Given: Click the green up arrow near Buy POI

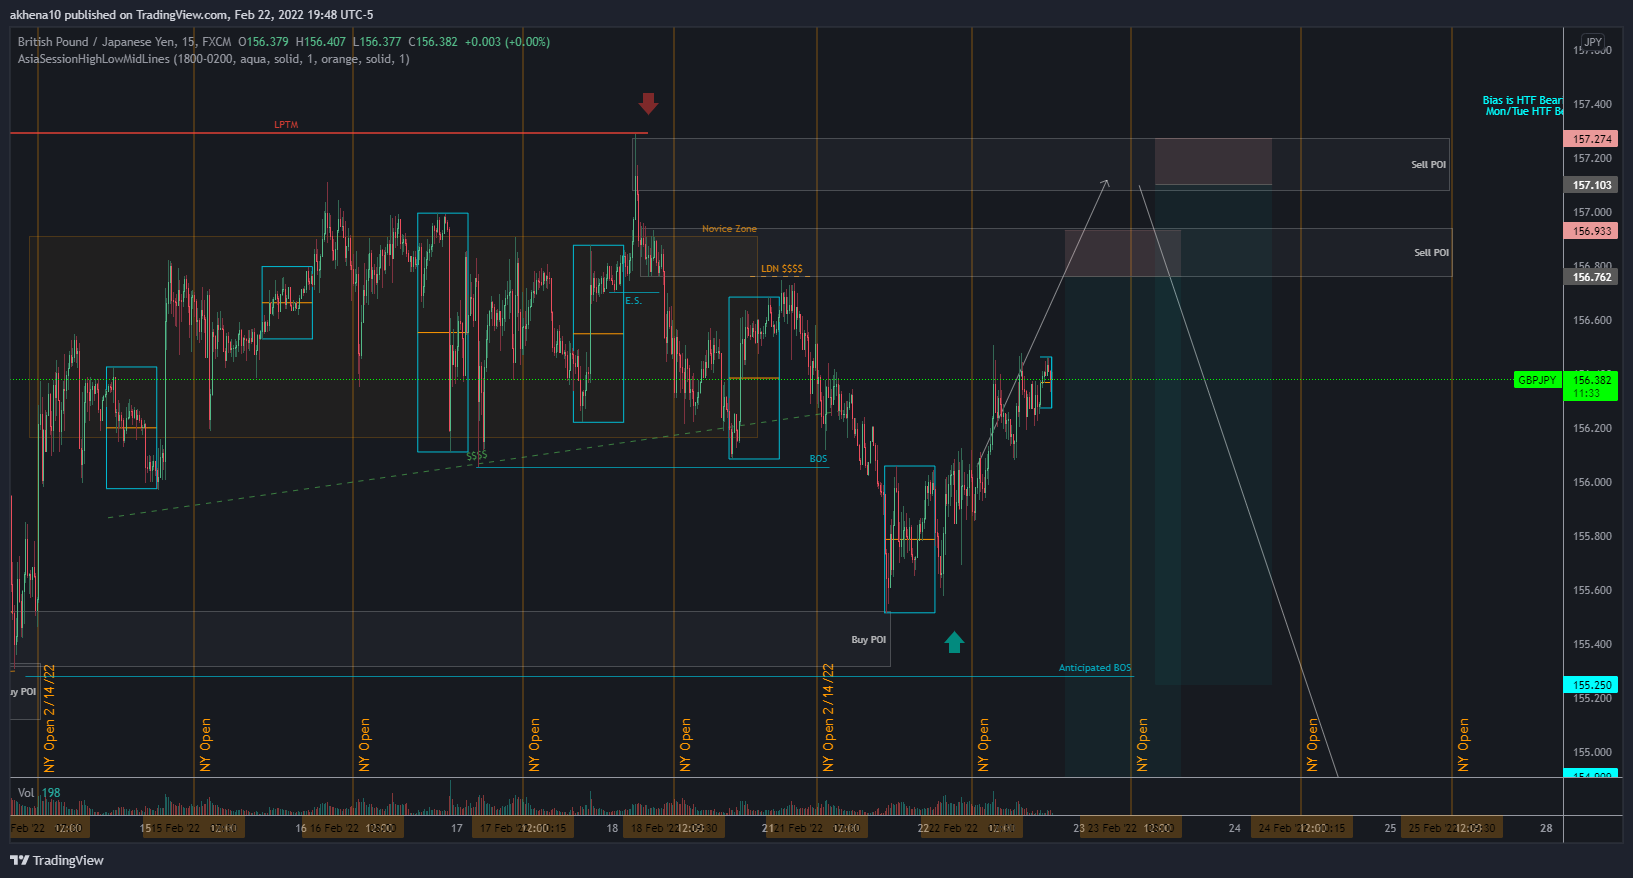Looking at the screenshot, I should click(954, 642).
